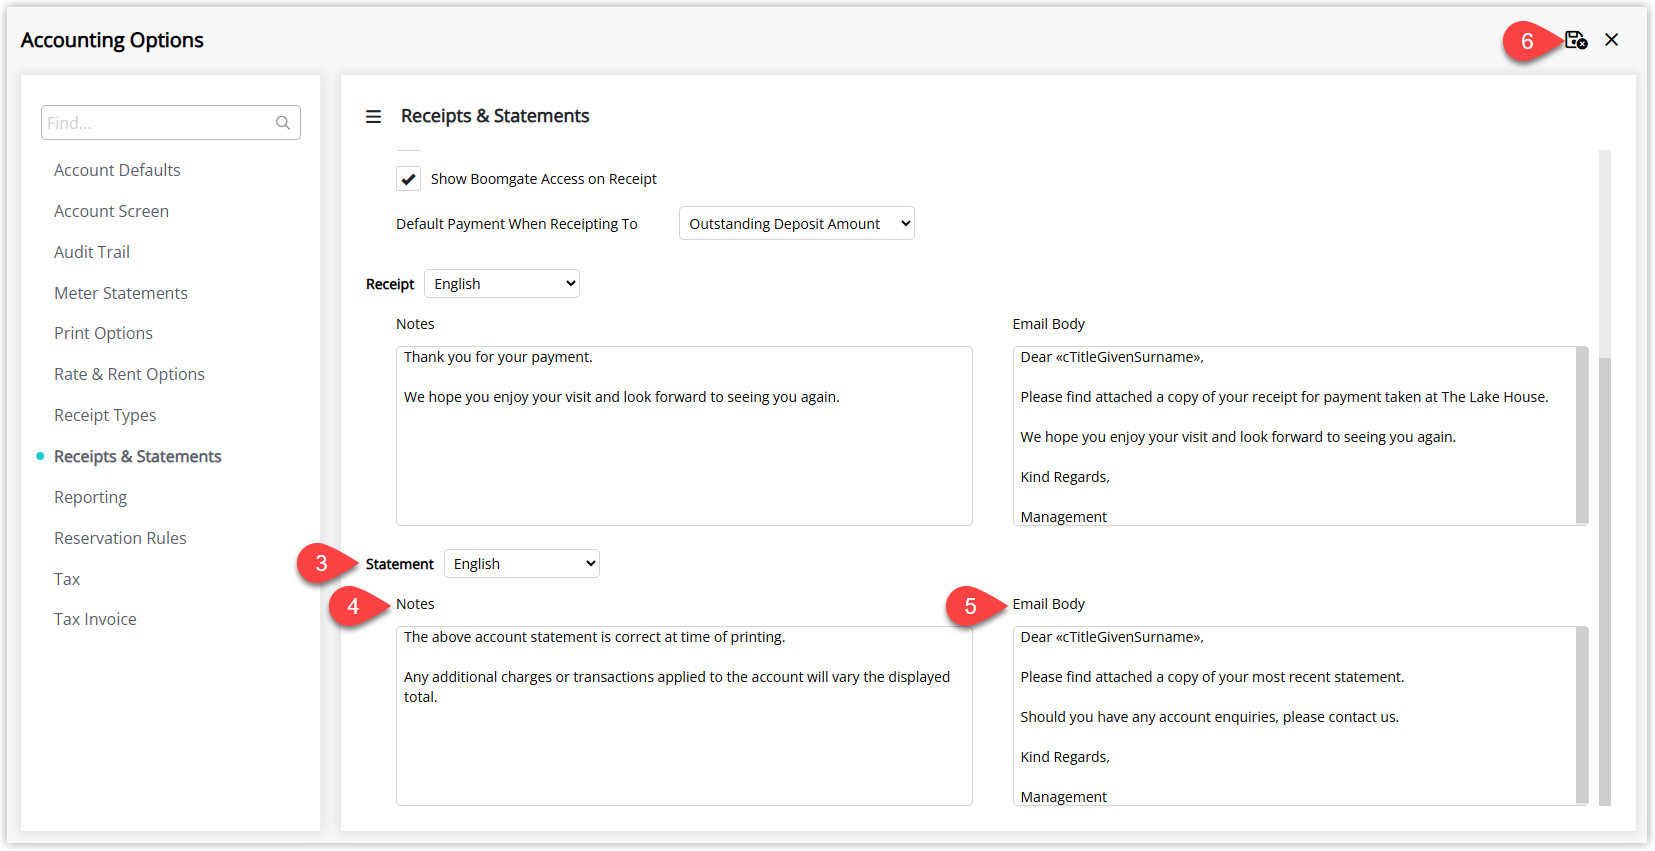Click 'Please find attached a copy of your most recent statement.'

click(x=1212, y=677)
